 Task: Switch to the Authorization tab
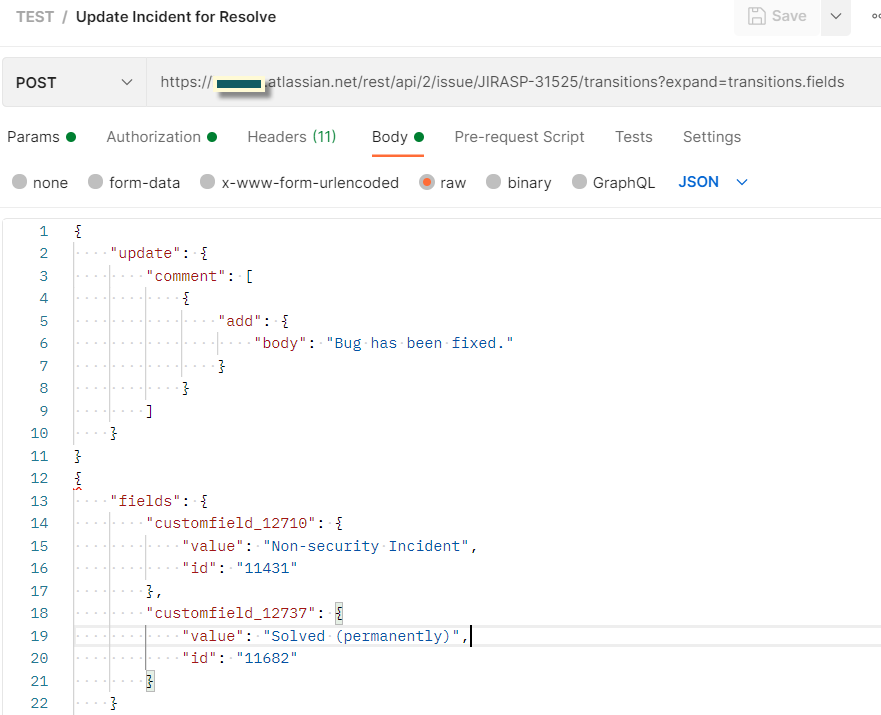click(x=155, y=136)
